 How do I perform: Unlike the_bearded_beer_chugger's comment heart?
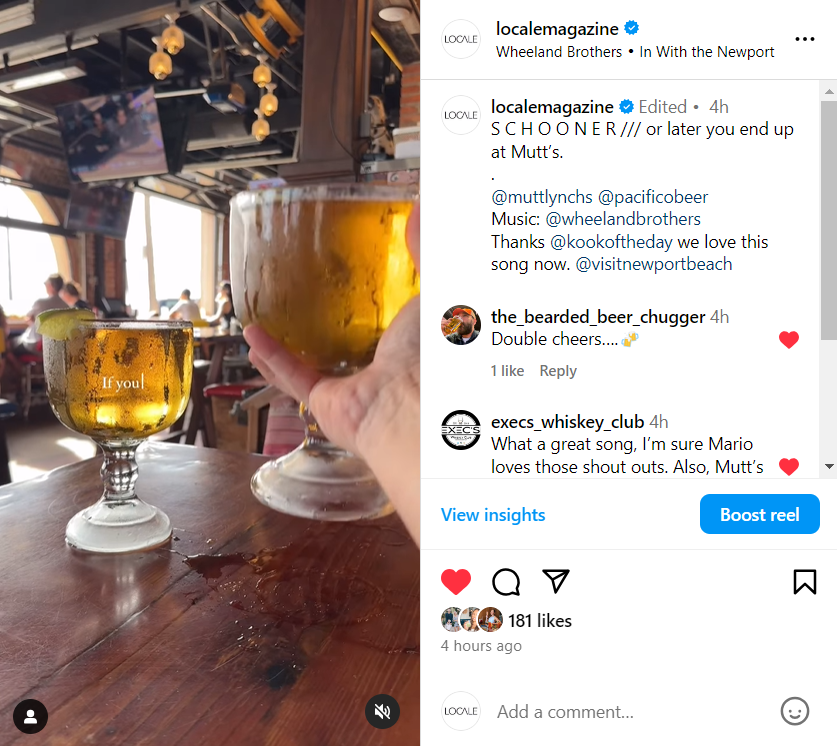pos(788,339)
